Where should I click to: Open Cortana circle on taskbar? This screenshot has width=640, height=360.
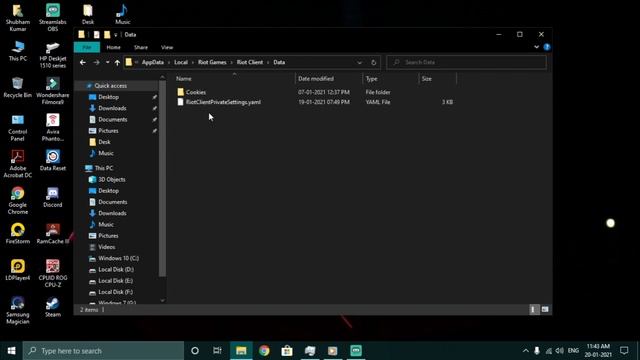(x=195, y=351)
